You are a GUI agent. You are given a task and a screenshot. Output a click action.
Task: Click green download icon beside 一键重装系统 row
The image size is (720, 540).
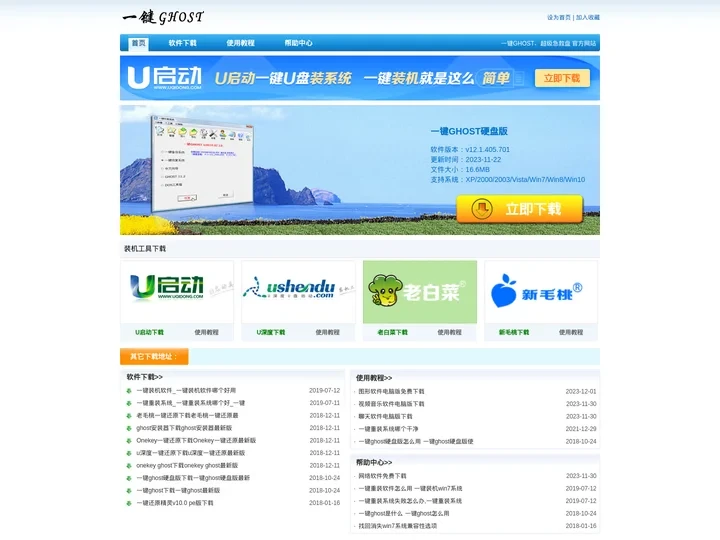[129, 403]
